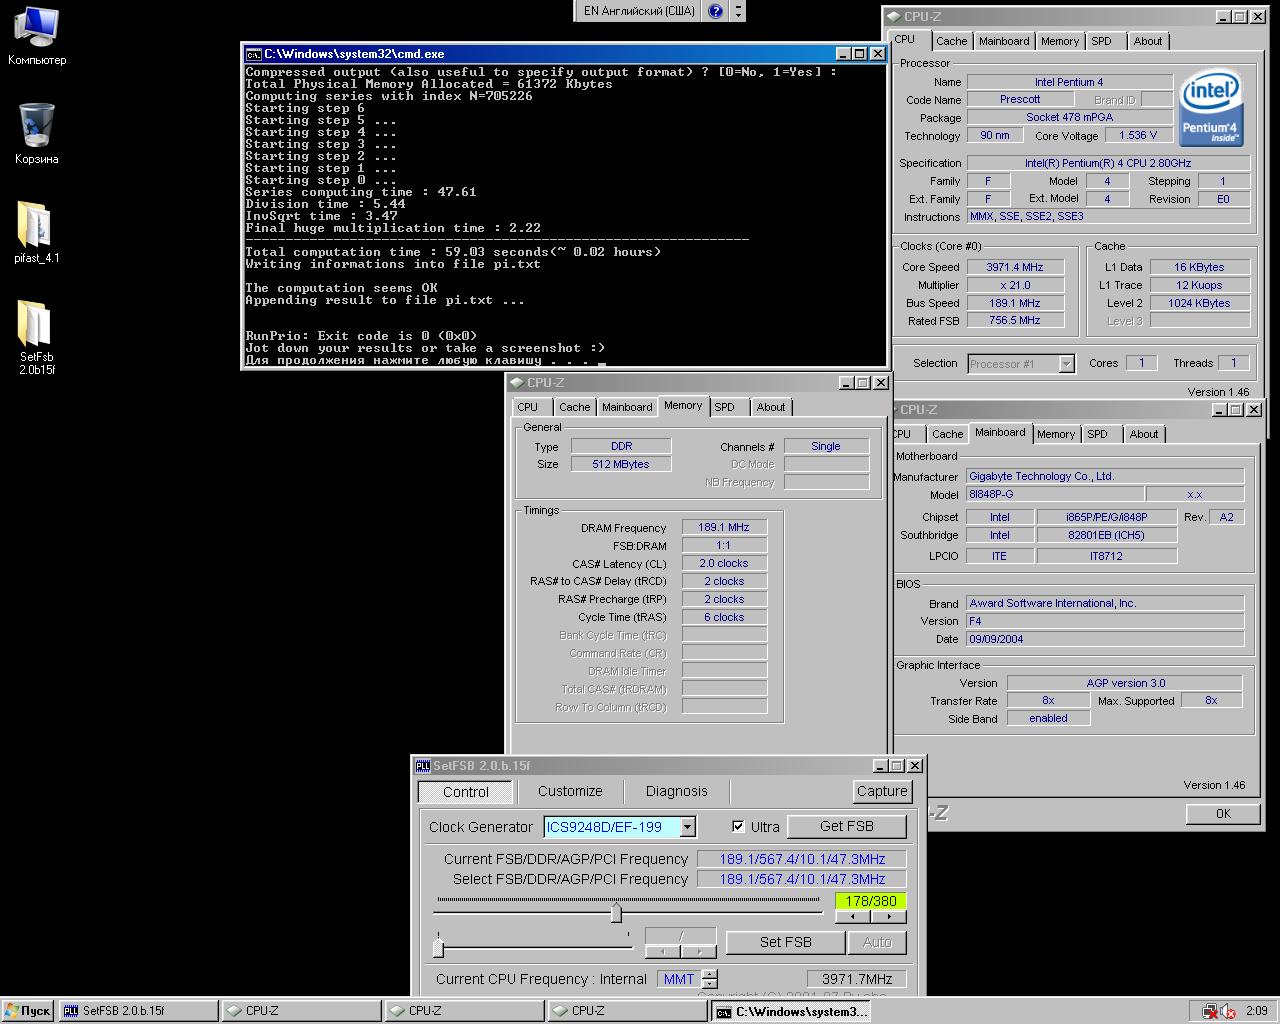The image size is (1280, 1024).
Task: Select the Корзина recycle bin icon
Action: click(x=36, y=135)
